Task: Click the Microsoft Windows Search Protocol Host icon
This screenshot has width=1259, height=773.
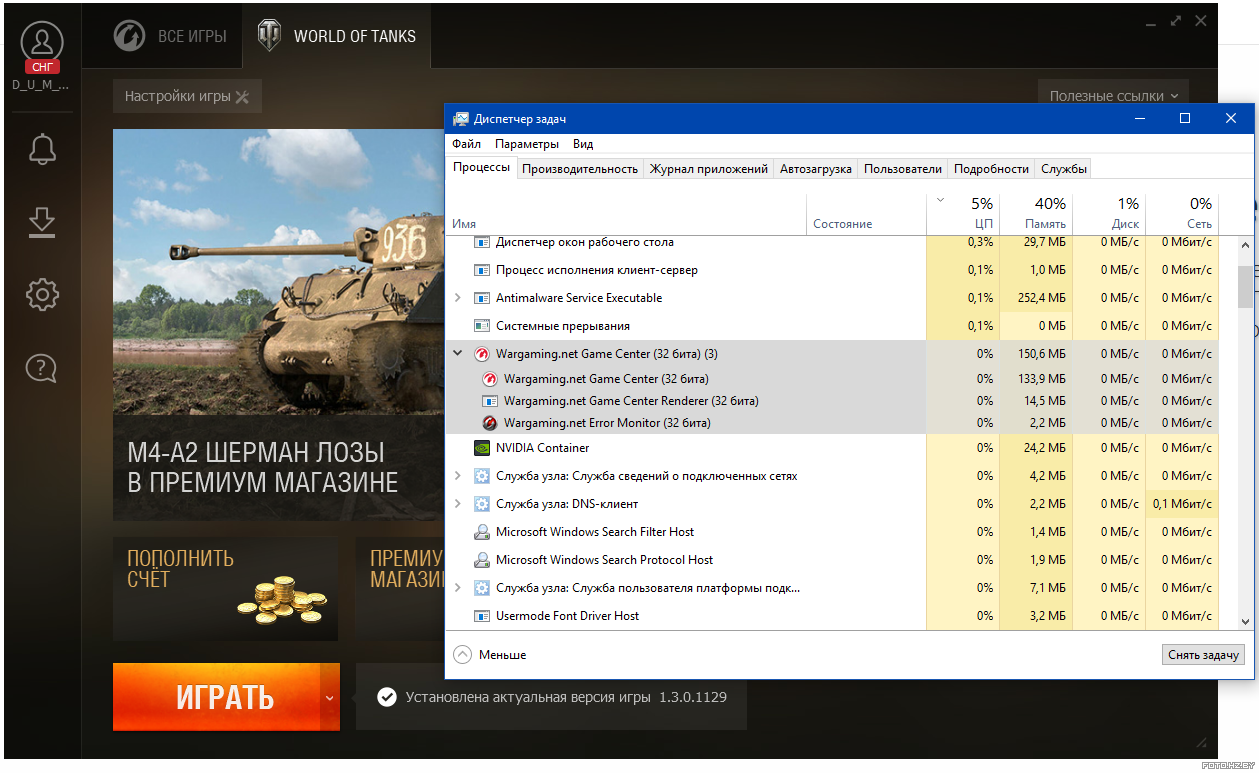Action: [481, 560]
